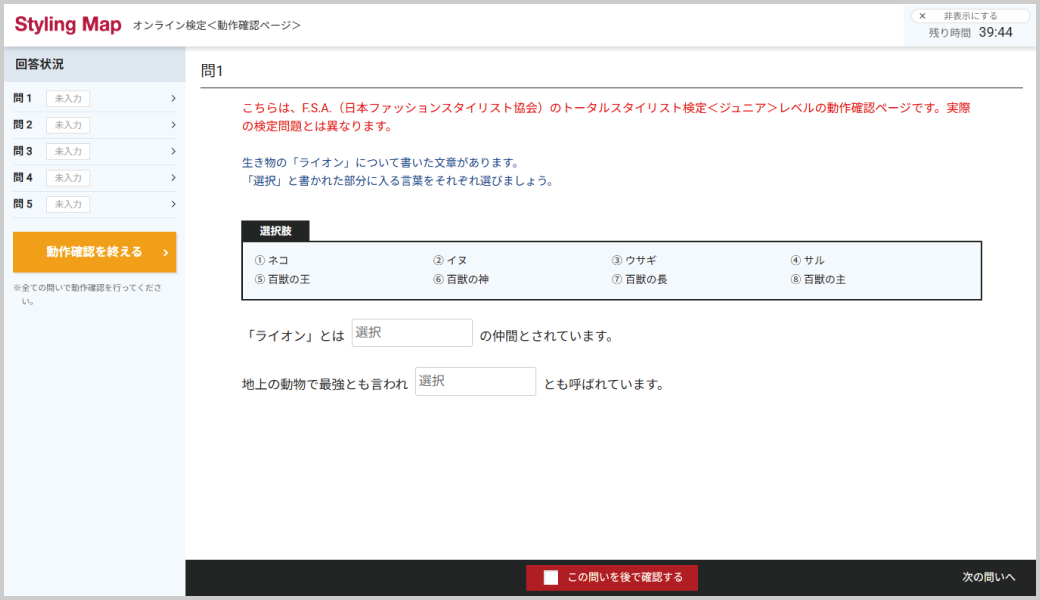
Task: Expand 問 1 chevron arrow in sidebar
Action: [173, 98]
